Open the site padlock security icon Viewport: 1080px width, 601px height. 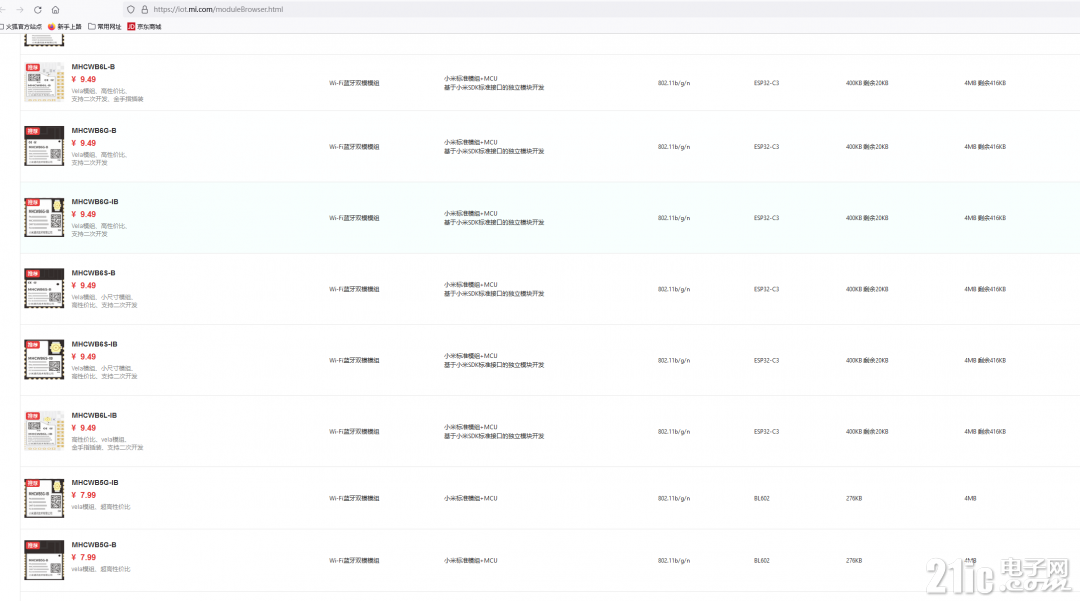[x=145, y=10]
